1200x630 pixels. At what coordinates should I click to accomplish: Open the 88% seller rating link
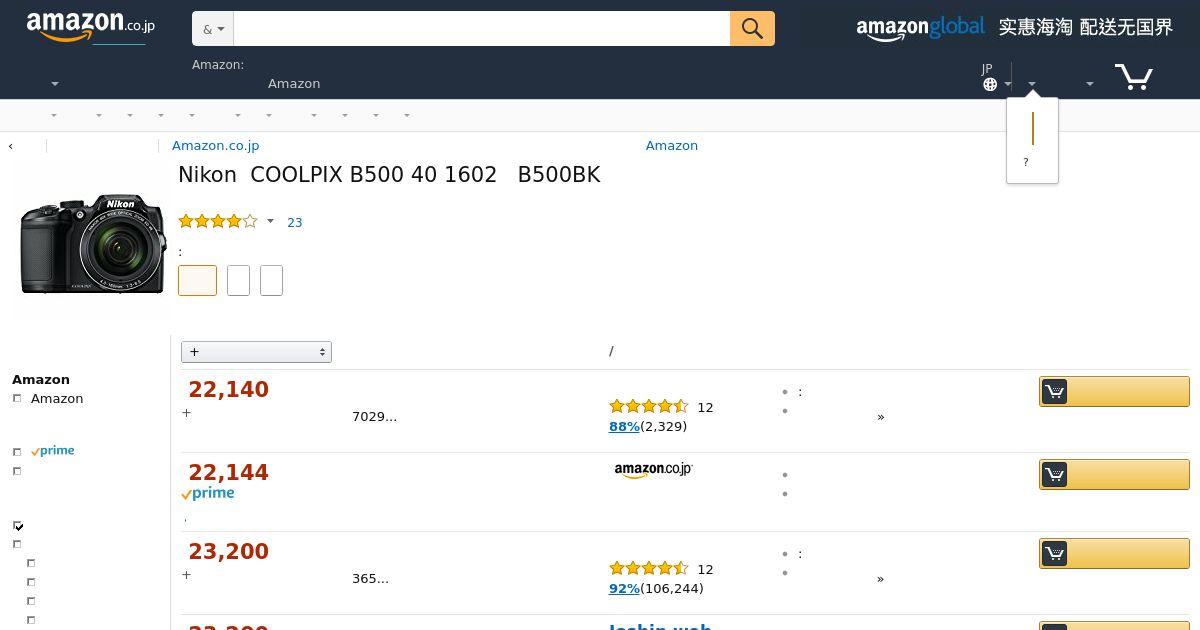[624, 427]
